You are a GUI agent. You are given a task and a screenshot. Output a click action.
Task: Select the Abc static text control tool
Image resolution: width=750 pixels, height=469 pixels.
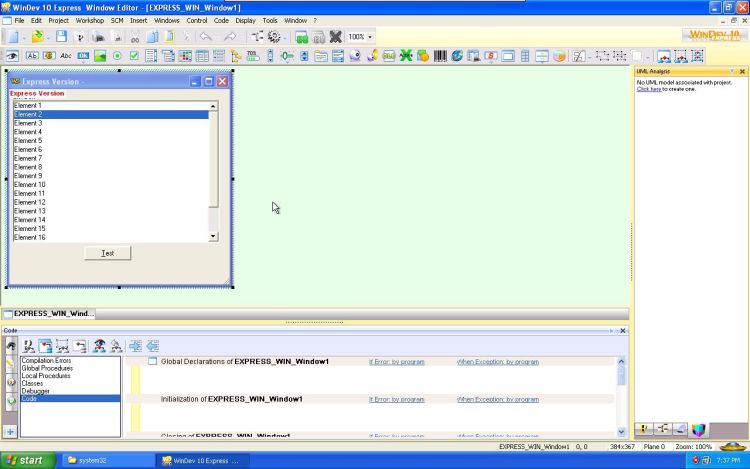point(66,56)
